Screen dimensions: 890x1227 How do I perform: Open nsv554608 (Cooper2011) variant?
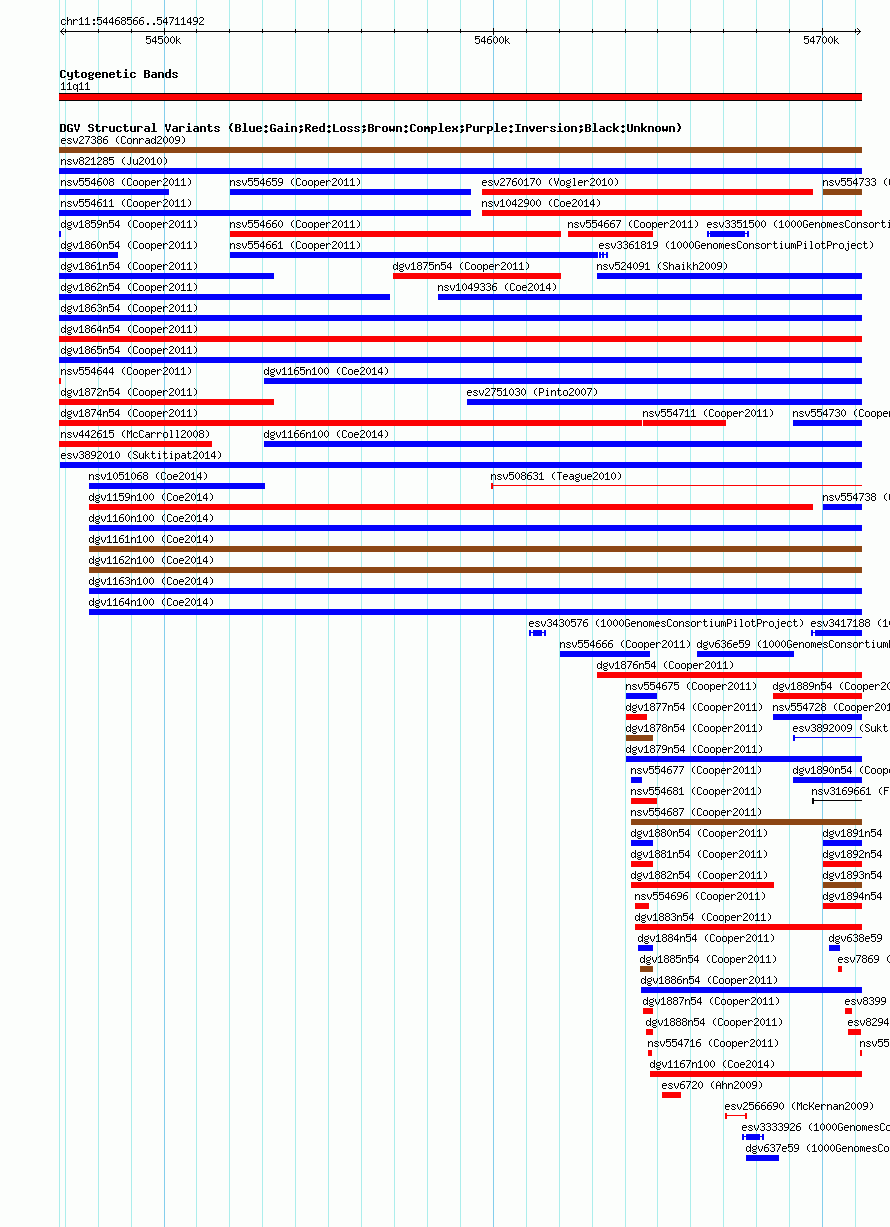pos(126,182)
